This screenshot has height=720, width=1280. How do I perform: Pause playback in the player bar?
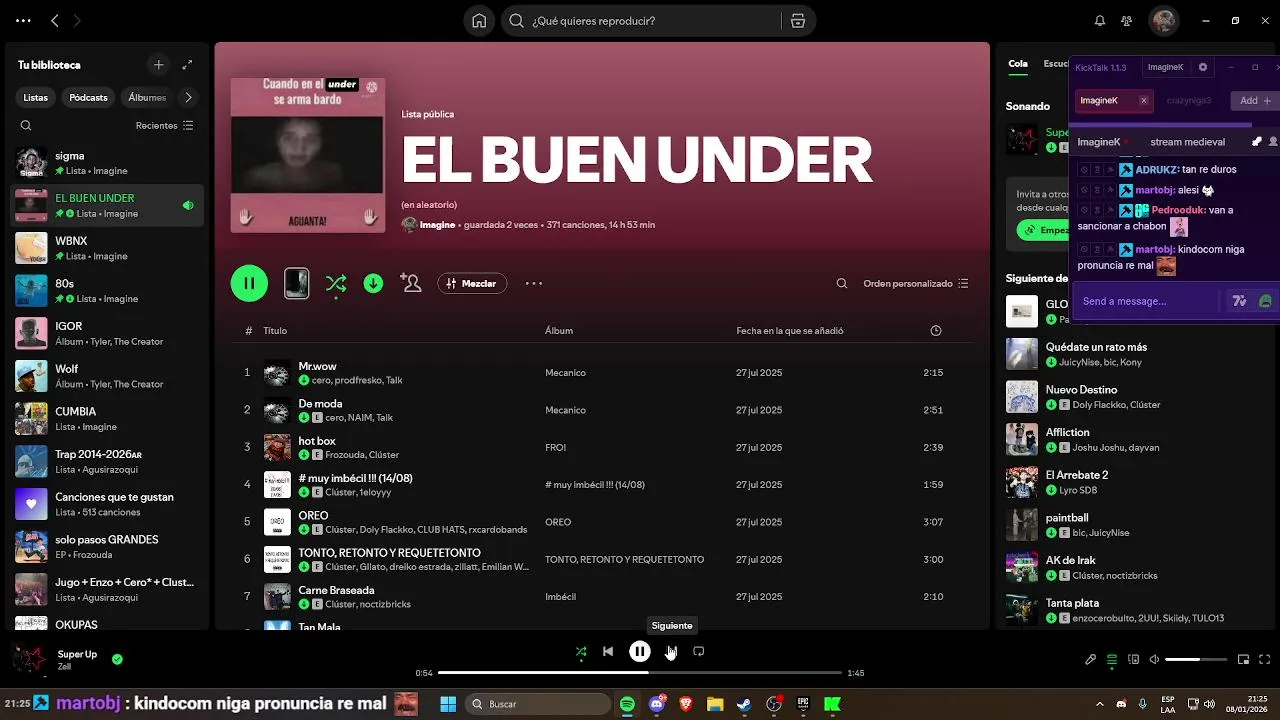pos(640,652)
